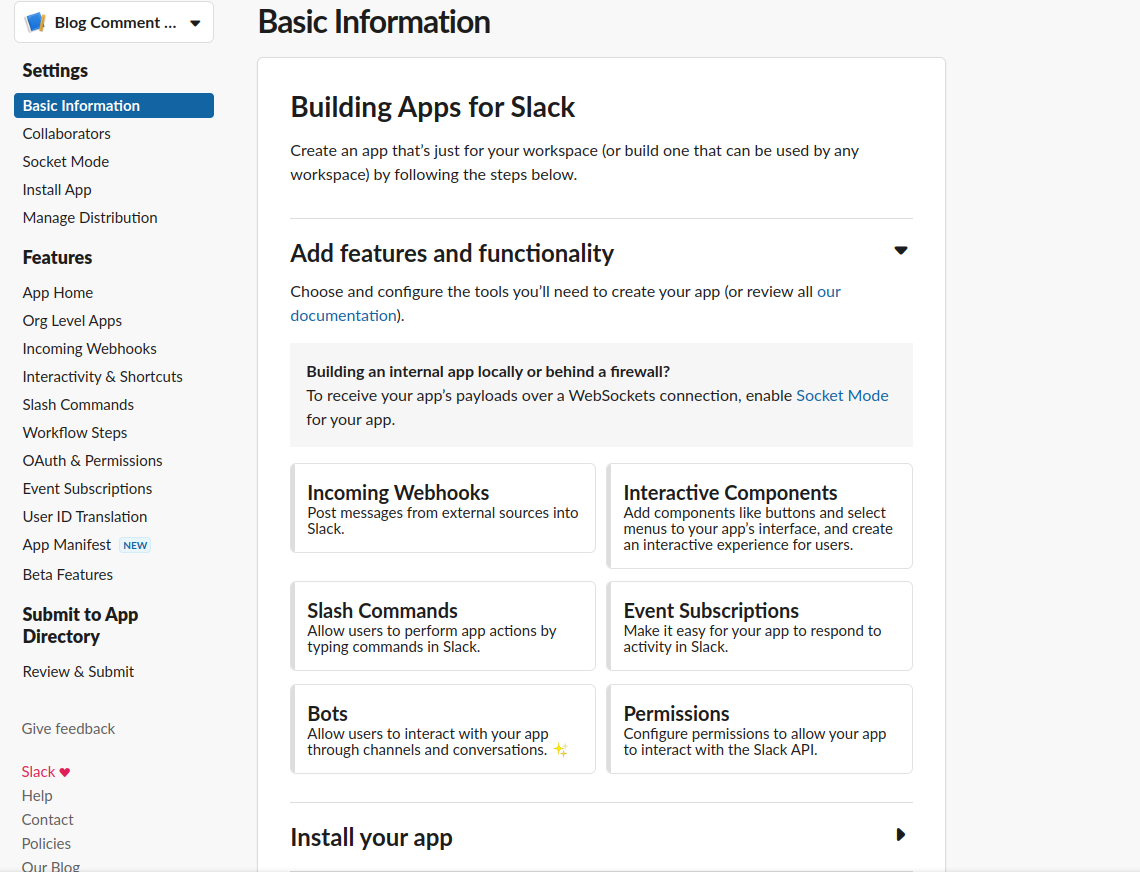Open the Help footer link

pyautogui.click(x=37, y=796)
